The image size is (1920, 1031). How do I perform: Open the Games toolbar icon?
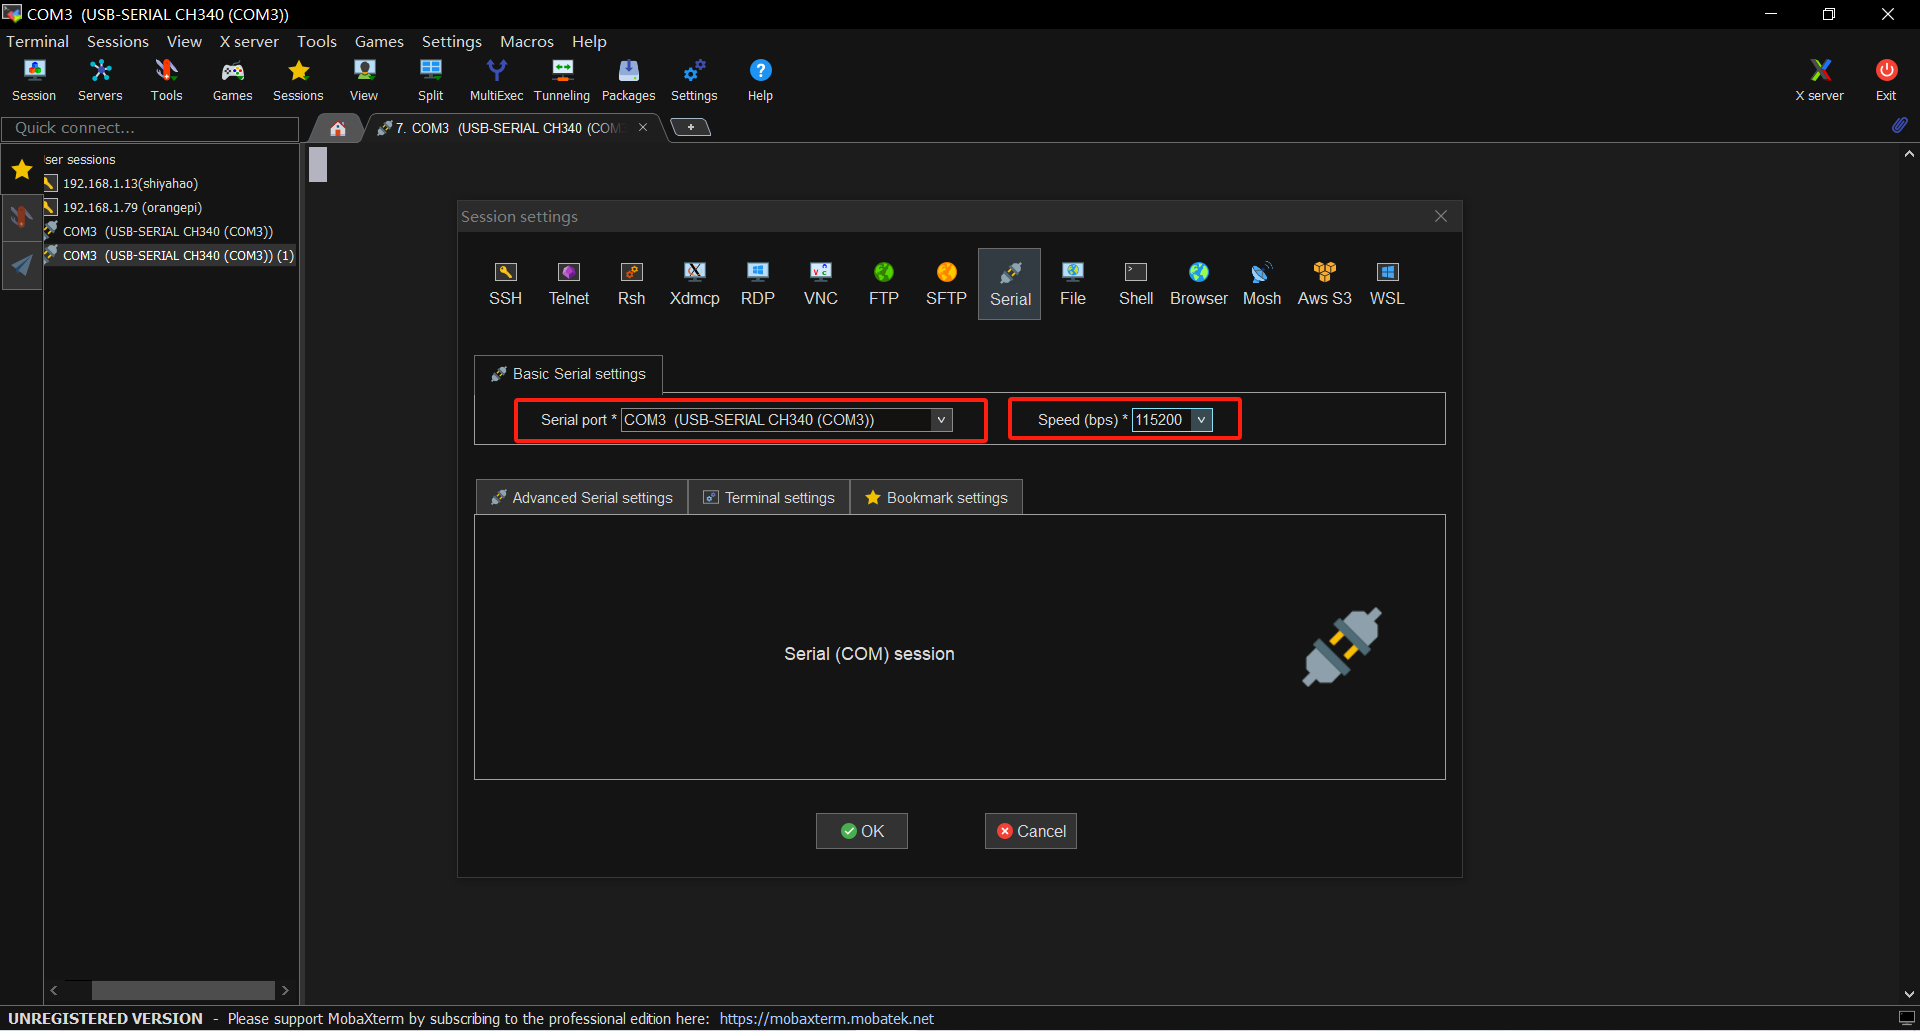[232, 80]
